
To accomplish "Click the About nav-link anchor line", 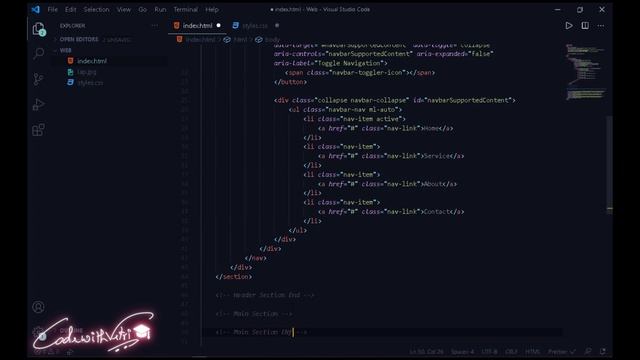I will pos(387,184).
